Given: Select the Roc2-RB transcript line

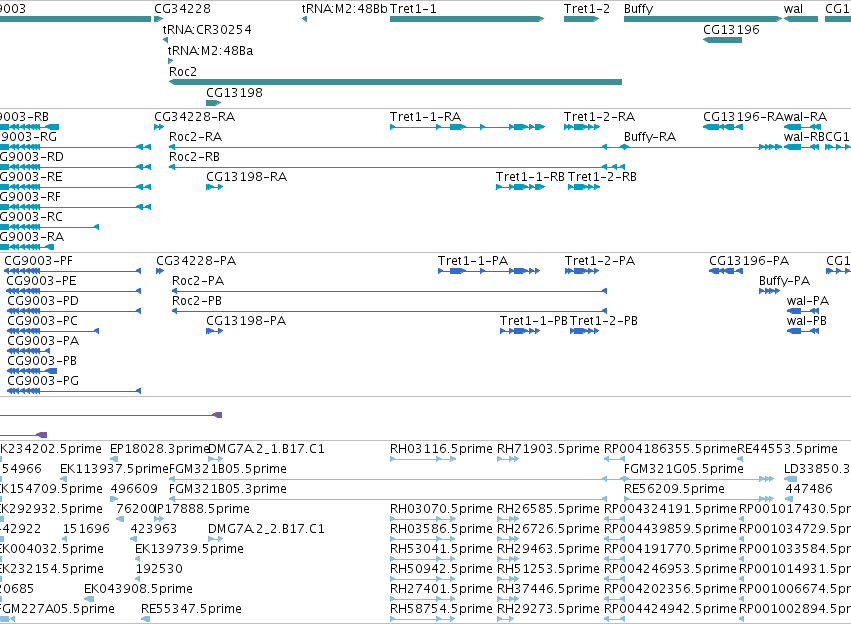Looking at the screenshot, I should coord(396,167).
